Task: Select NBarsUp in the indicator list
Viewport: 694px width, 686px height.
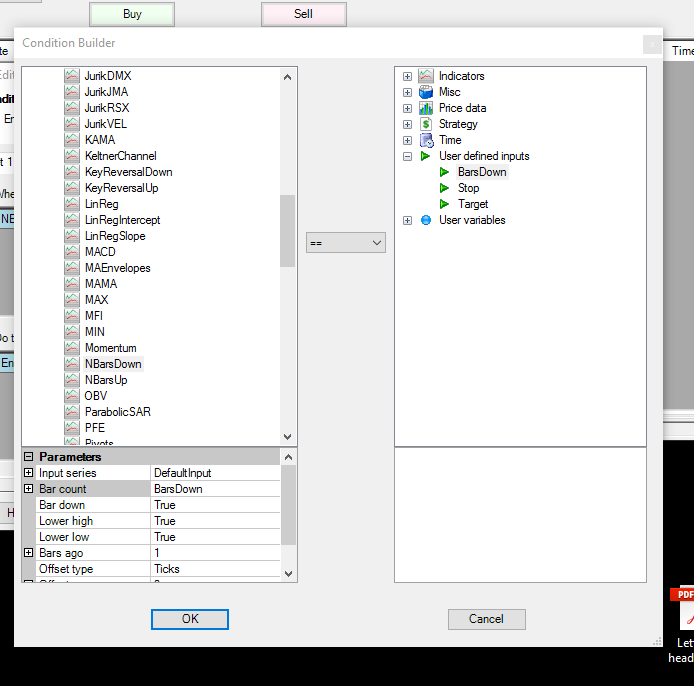Action: 106,380
